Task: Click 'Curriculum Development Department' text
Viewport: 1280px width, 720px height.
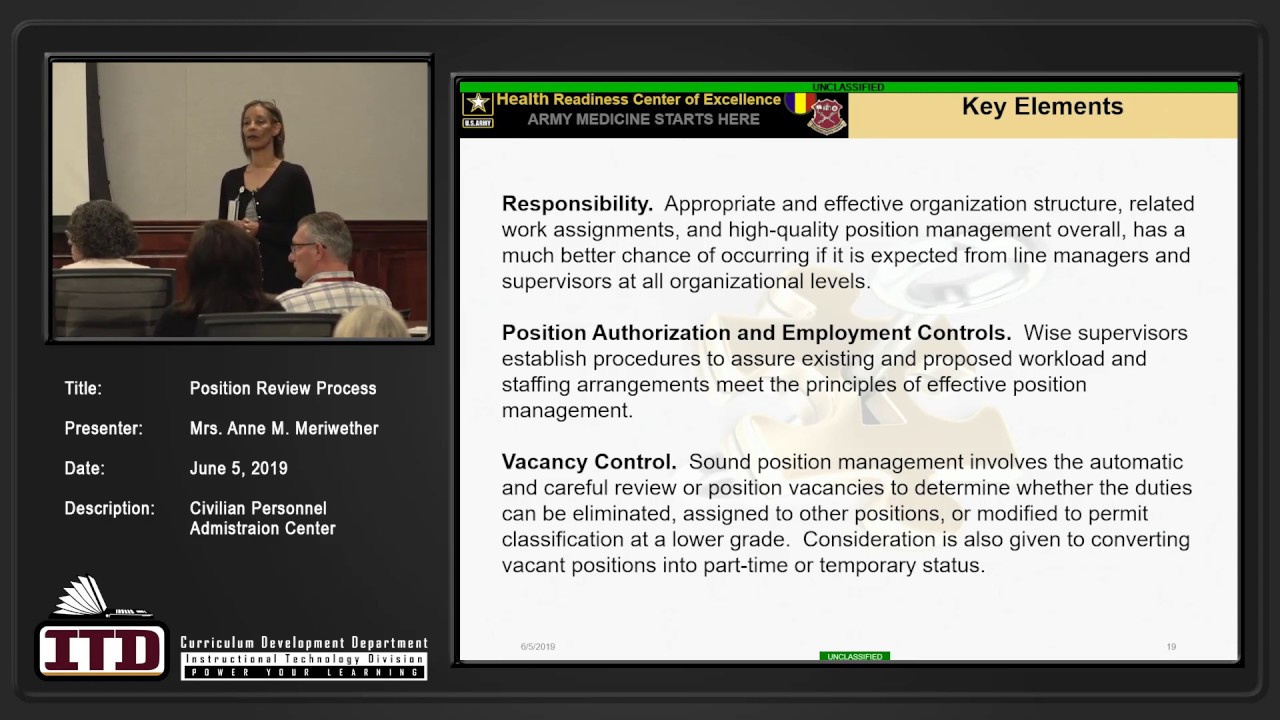Action: coord(304,643)
